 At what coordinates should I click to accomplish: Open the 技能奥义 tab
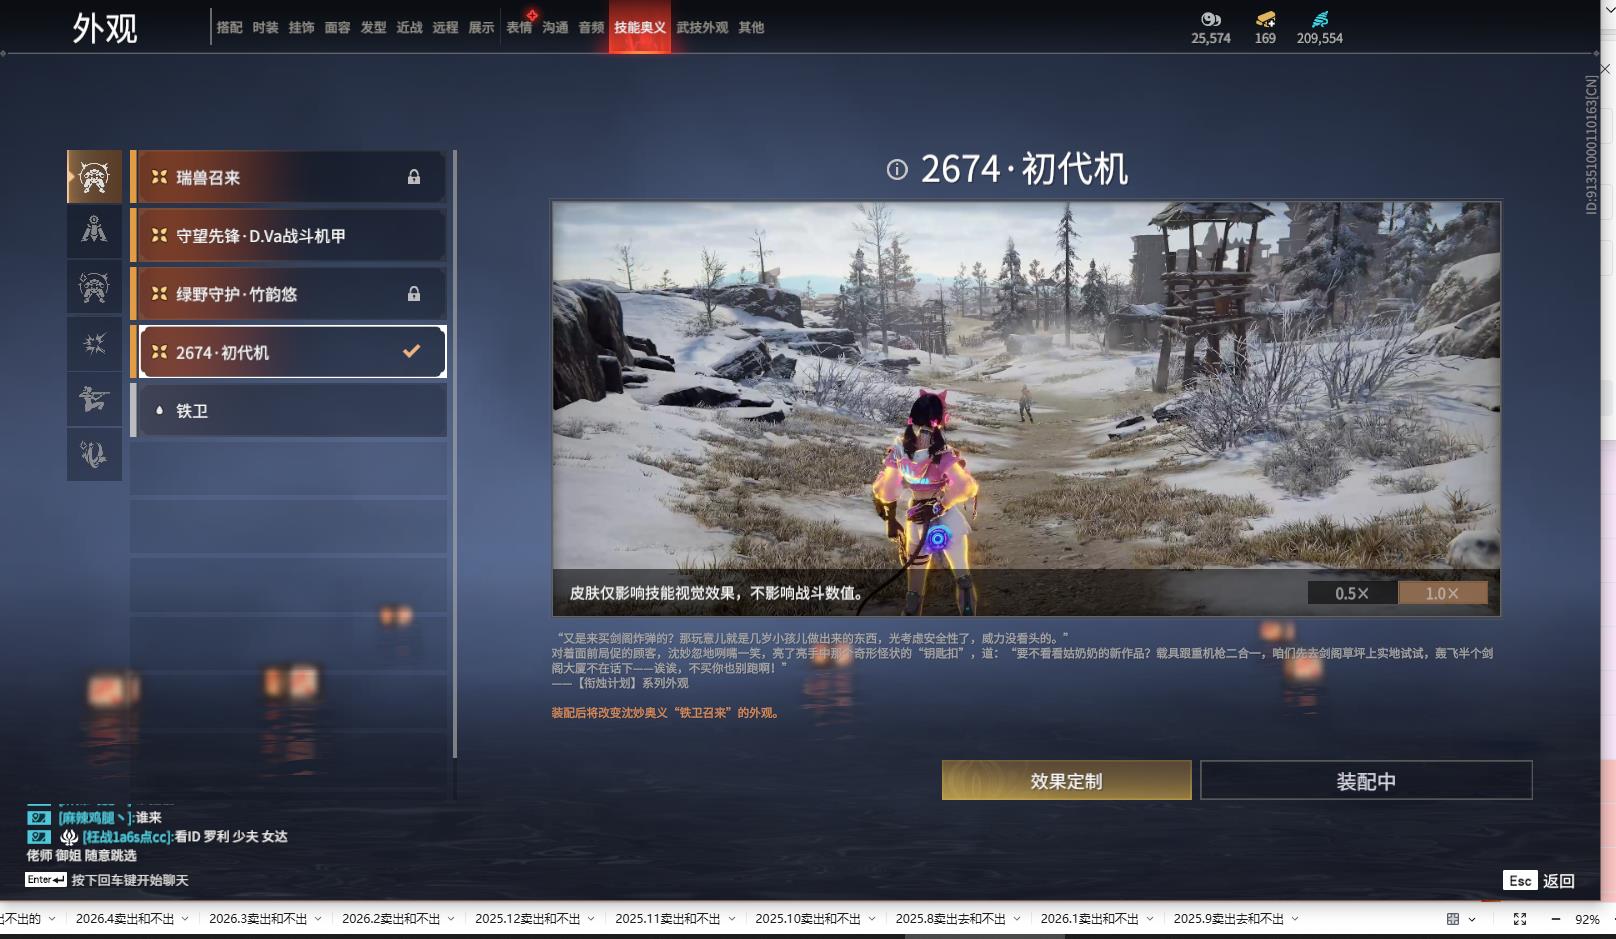(x=640, y=28)
